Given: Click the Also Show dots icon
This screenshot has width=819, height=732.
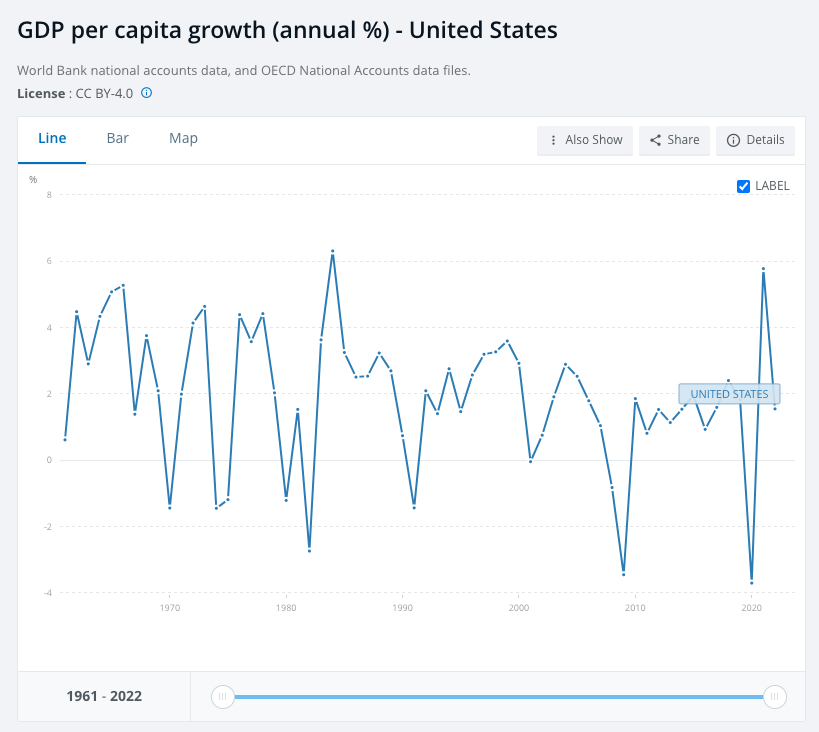Looking at the screenshot, I should (553, 140).
